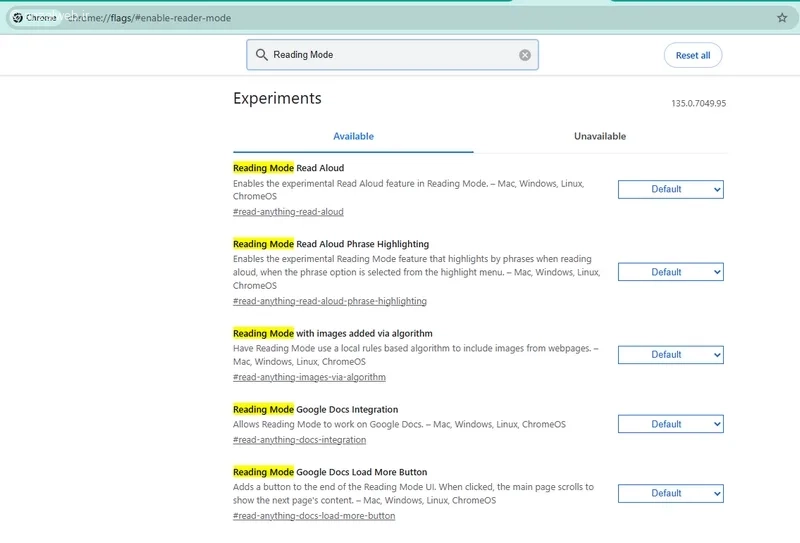Click the #read-anything-docs-integration link

(x=299, y=440)
